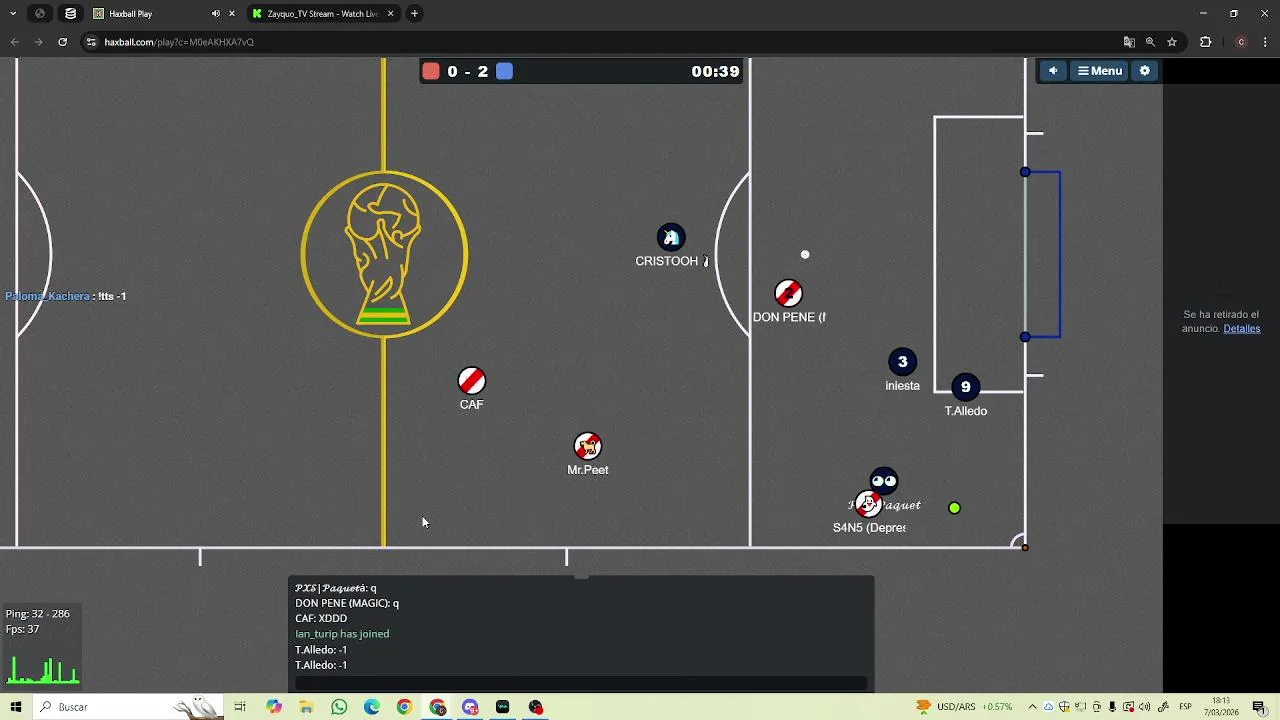The width and height of the screenshot is (1280, 720).
Task: Open Copilot from the taskbar
Action: point(273,707)
